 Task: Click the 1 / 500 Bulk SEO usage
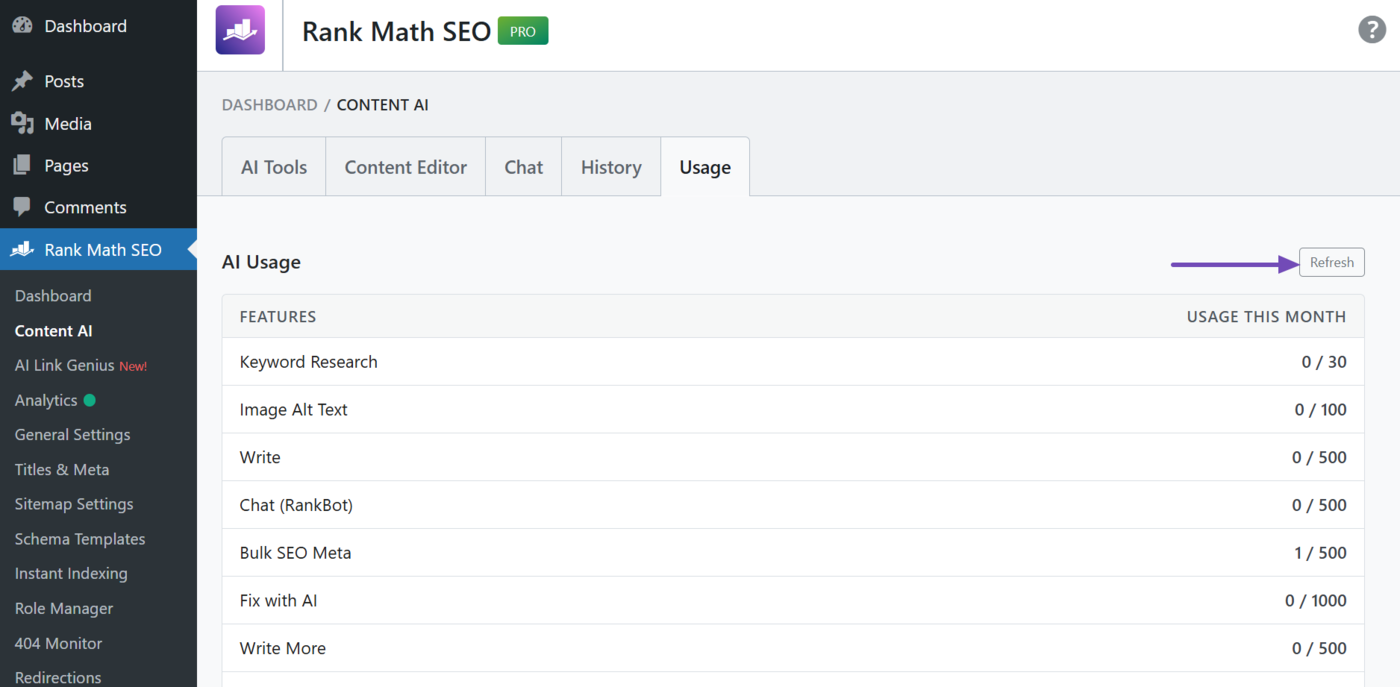click(1320, 553)
